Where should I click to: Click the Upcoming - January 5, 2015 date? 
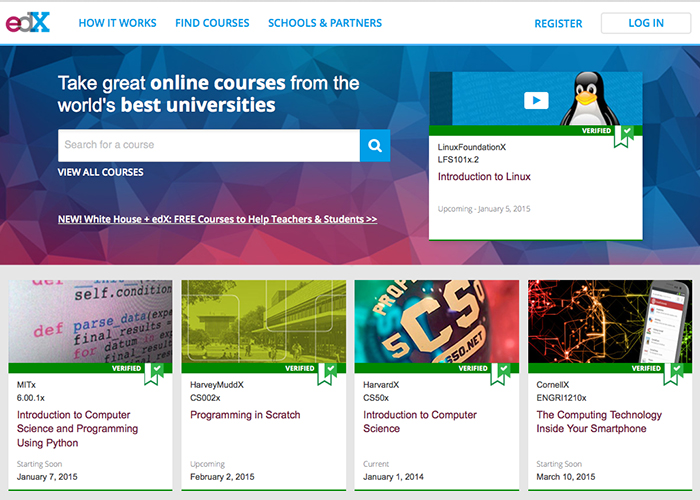(x=484, y=208)
